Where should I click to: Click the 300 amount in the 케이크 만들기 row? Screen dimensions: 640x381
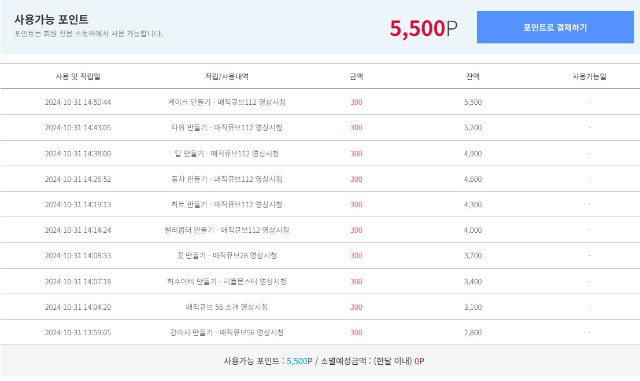click(356, 102)
